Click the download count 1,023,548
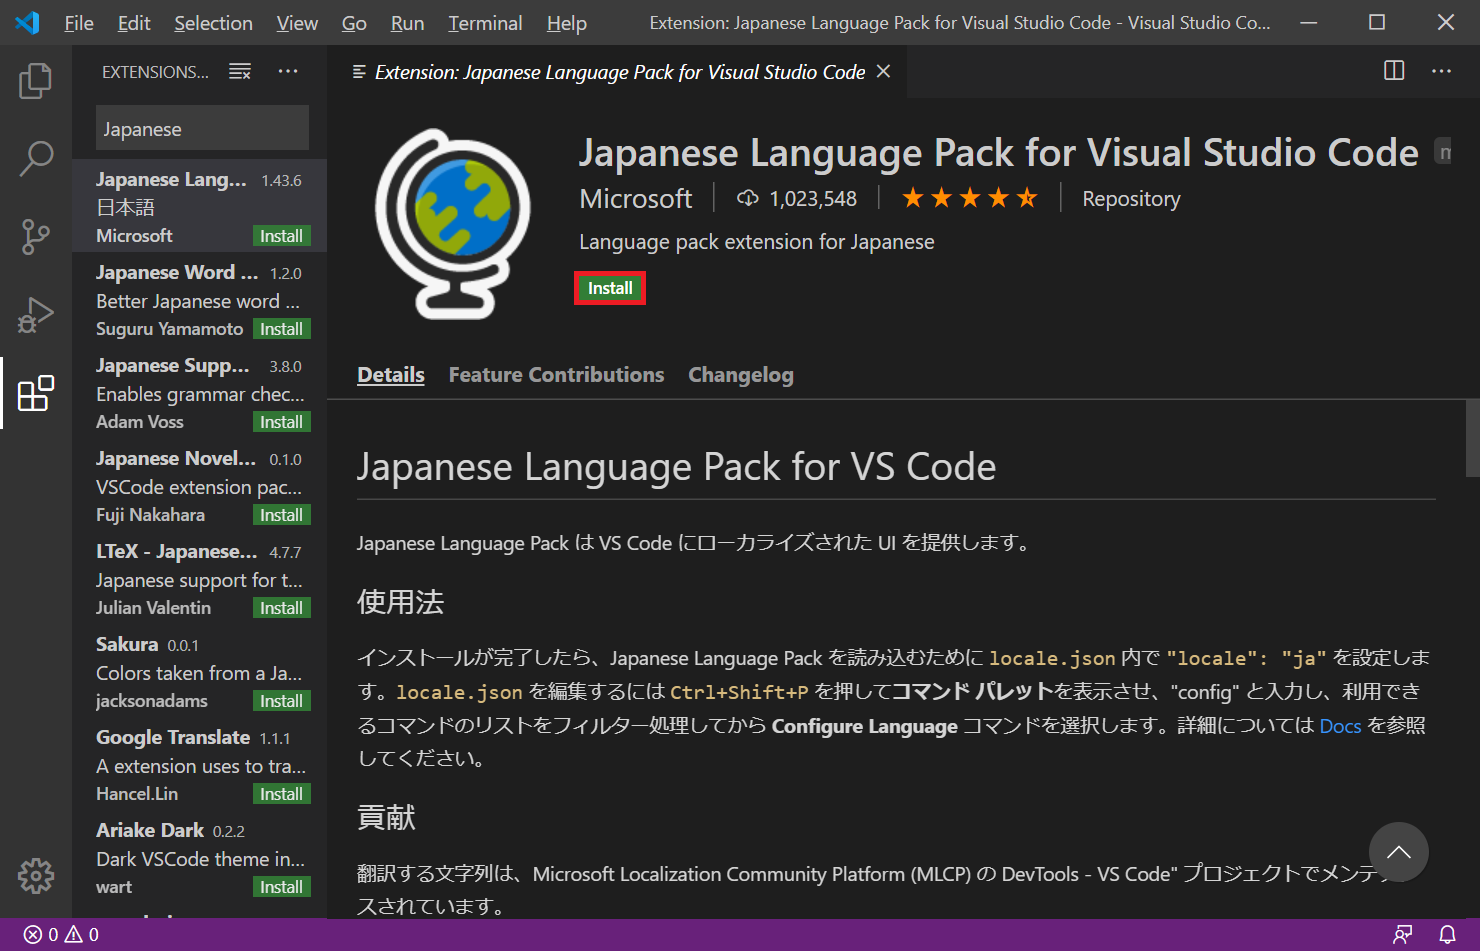Screen dimensions: 1480x951 pyautogui.click(x=797, y=198)
